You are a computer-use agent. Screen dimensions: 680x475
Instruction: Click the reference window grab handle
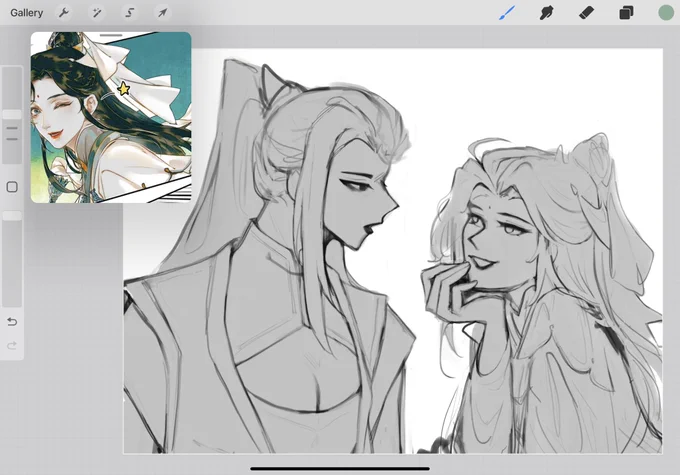[111, 35]
